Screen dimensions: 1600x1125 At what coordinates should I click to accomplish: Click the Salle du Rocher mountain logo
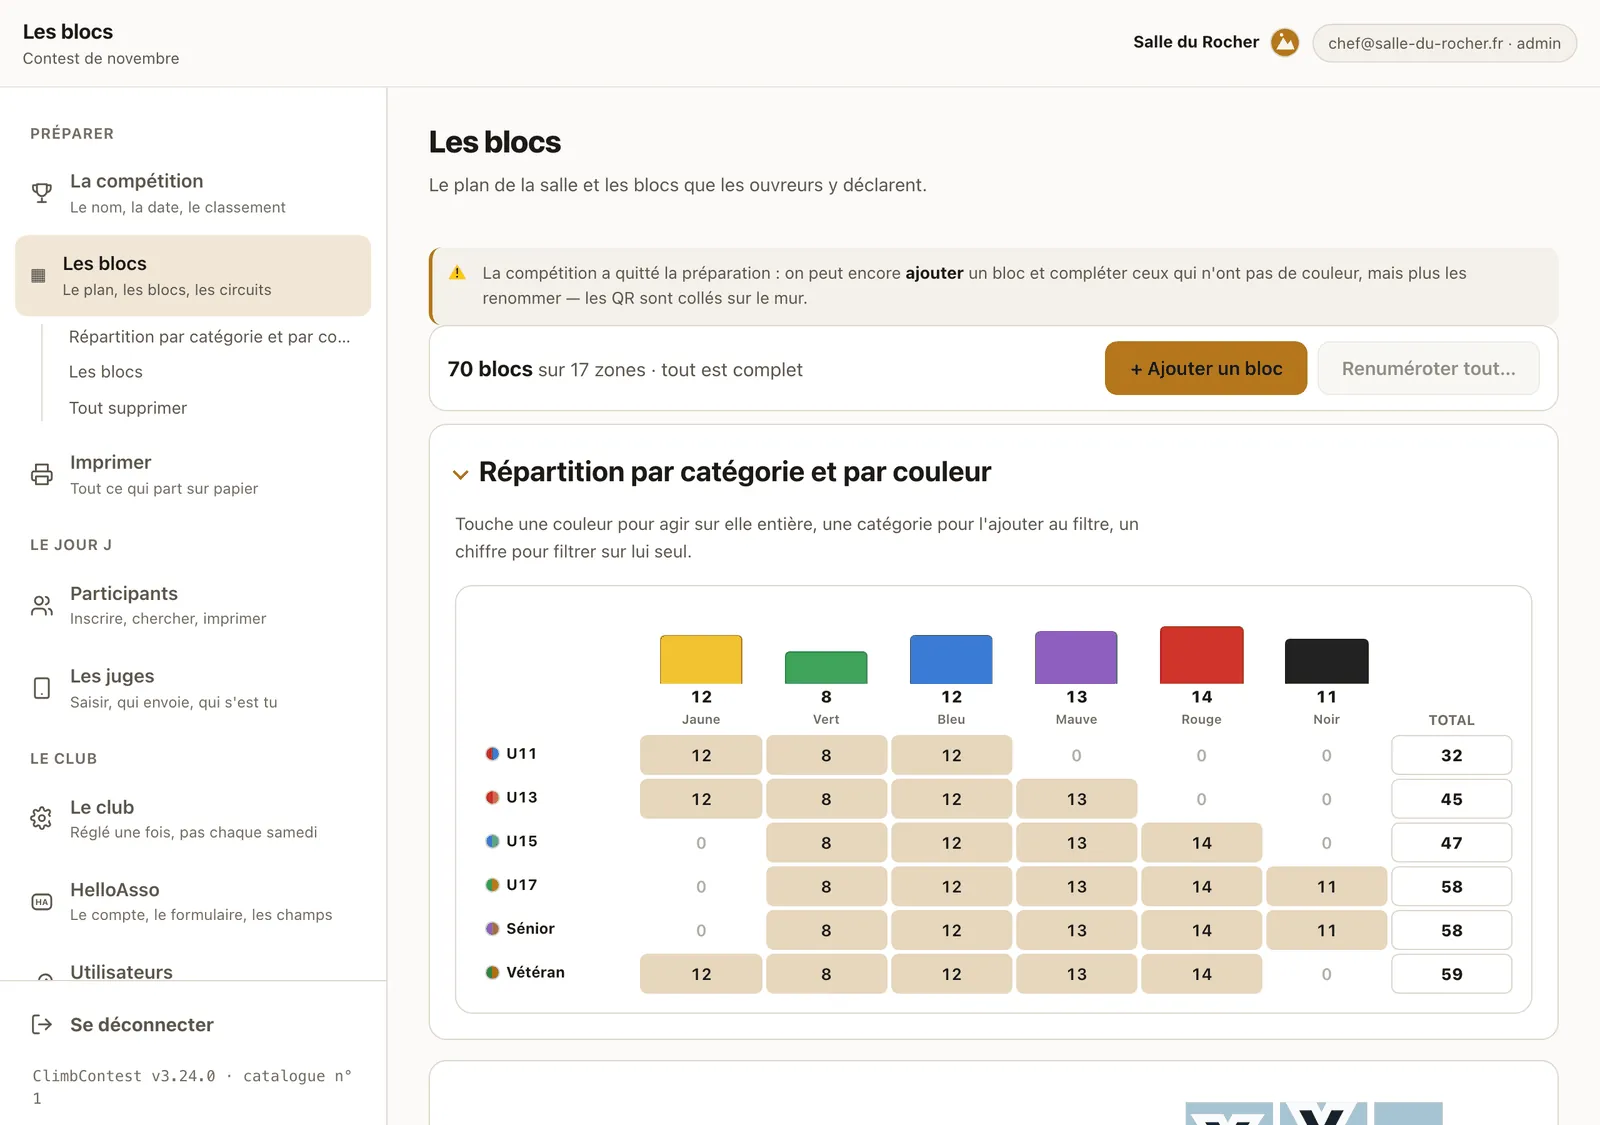[1285, 42]
